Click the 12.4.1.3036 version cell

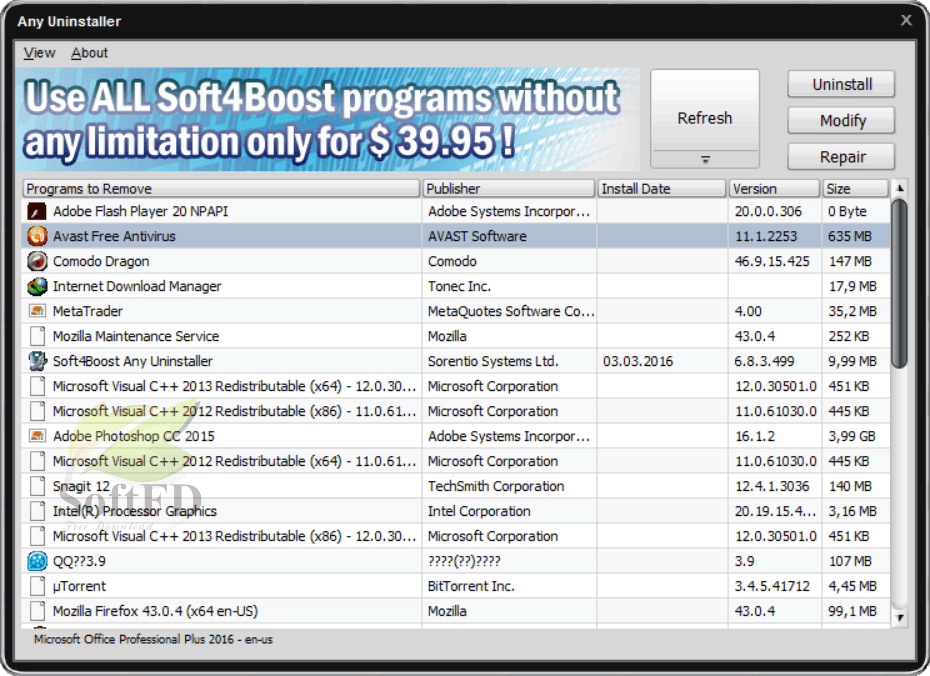click(775, 486)
